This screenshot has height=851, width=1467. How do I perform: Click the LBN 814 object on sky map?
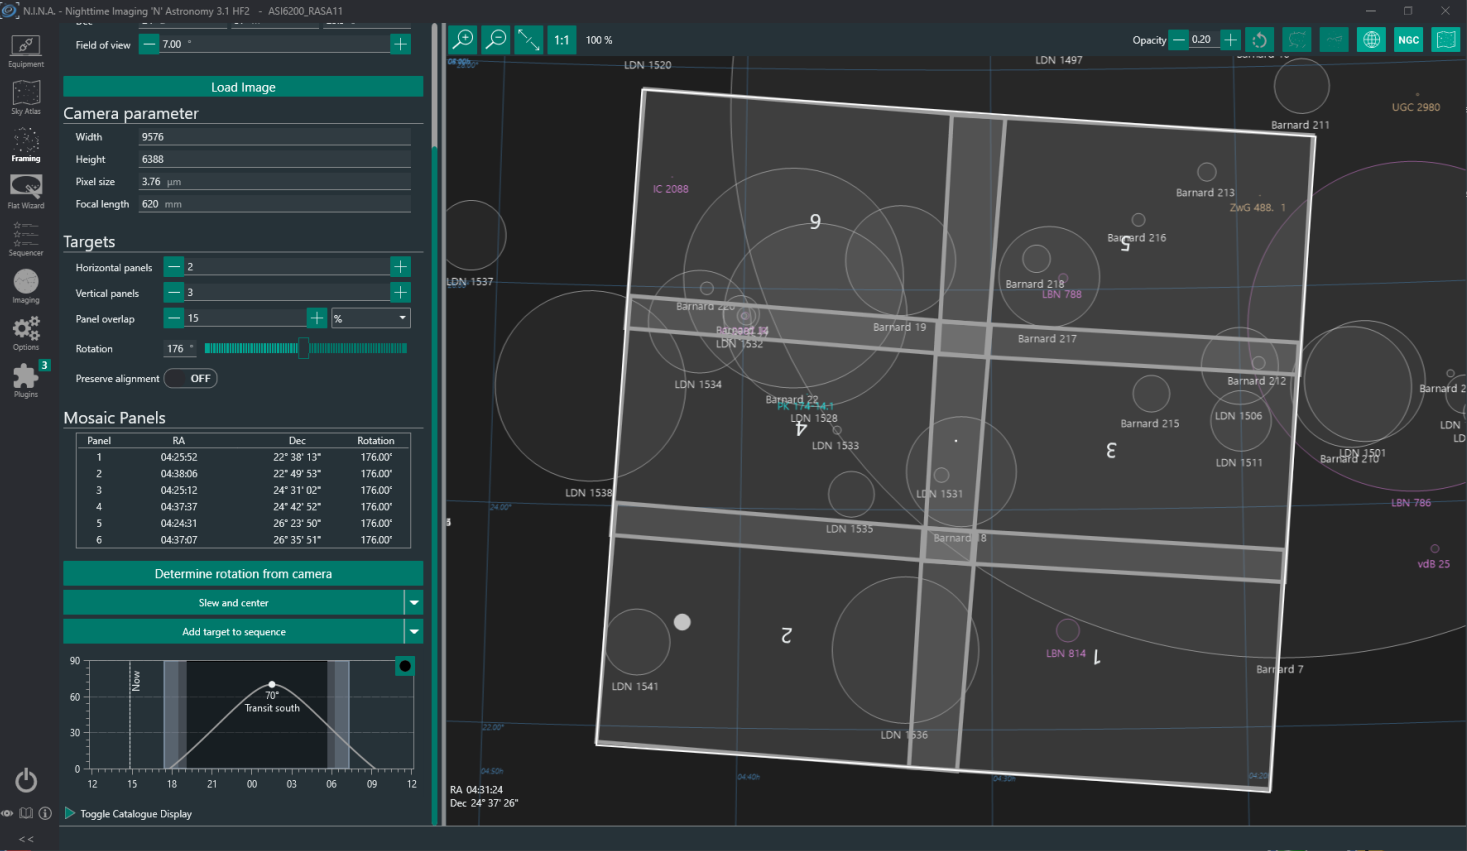(1068, 630)
